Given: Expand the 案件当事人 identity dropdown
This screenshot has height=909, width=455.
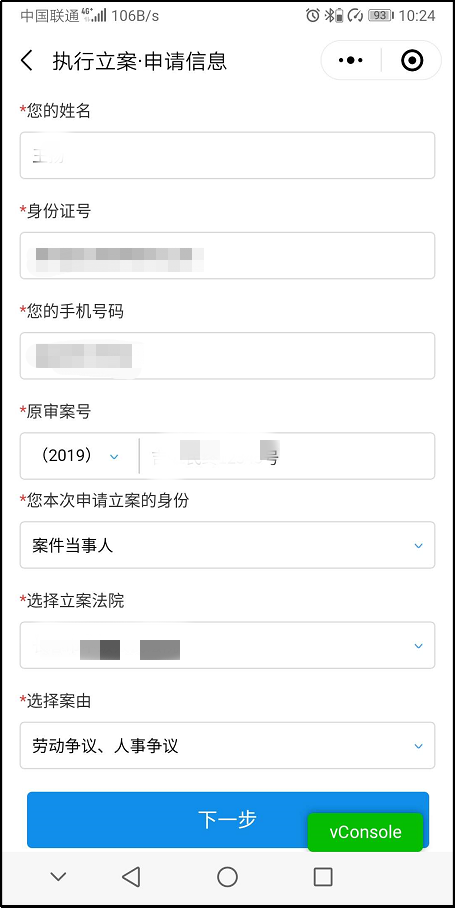Looking at the screenshot, I should pos(227,545).
